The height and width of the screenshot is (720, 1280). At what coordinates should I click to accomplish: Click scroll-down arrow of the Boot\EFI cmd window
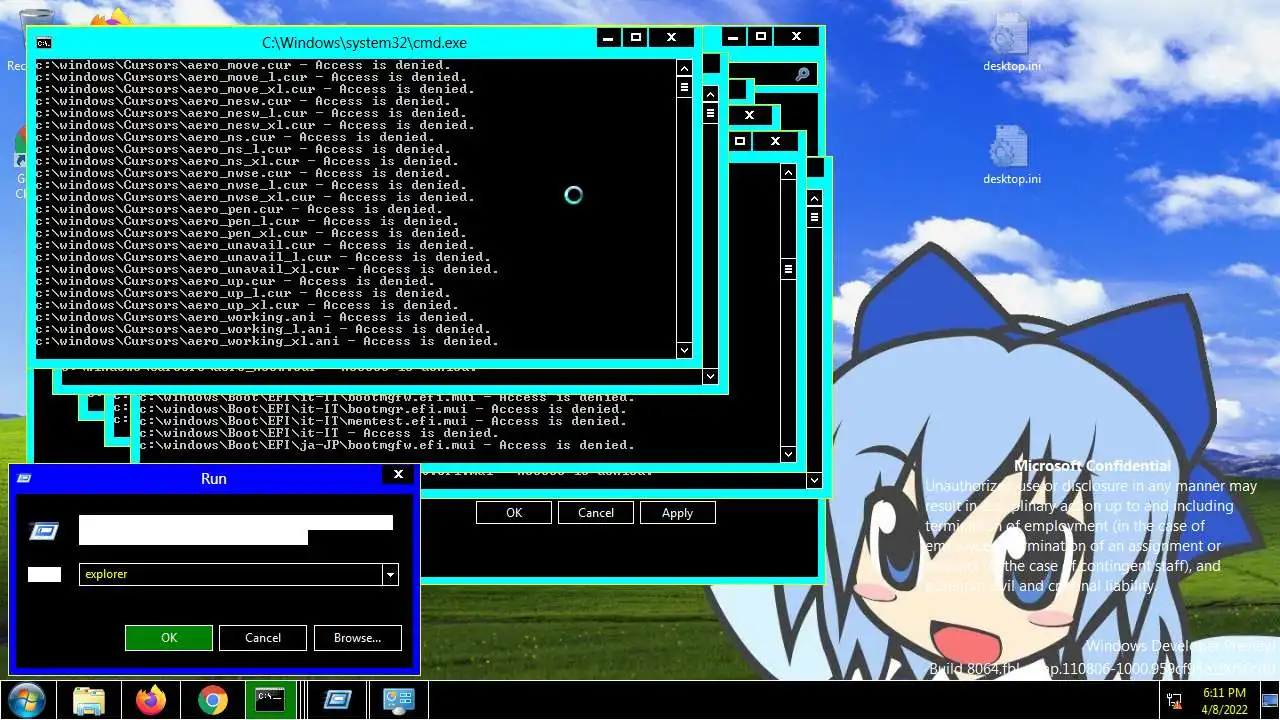[788, 454]
